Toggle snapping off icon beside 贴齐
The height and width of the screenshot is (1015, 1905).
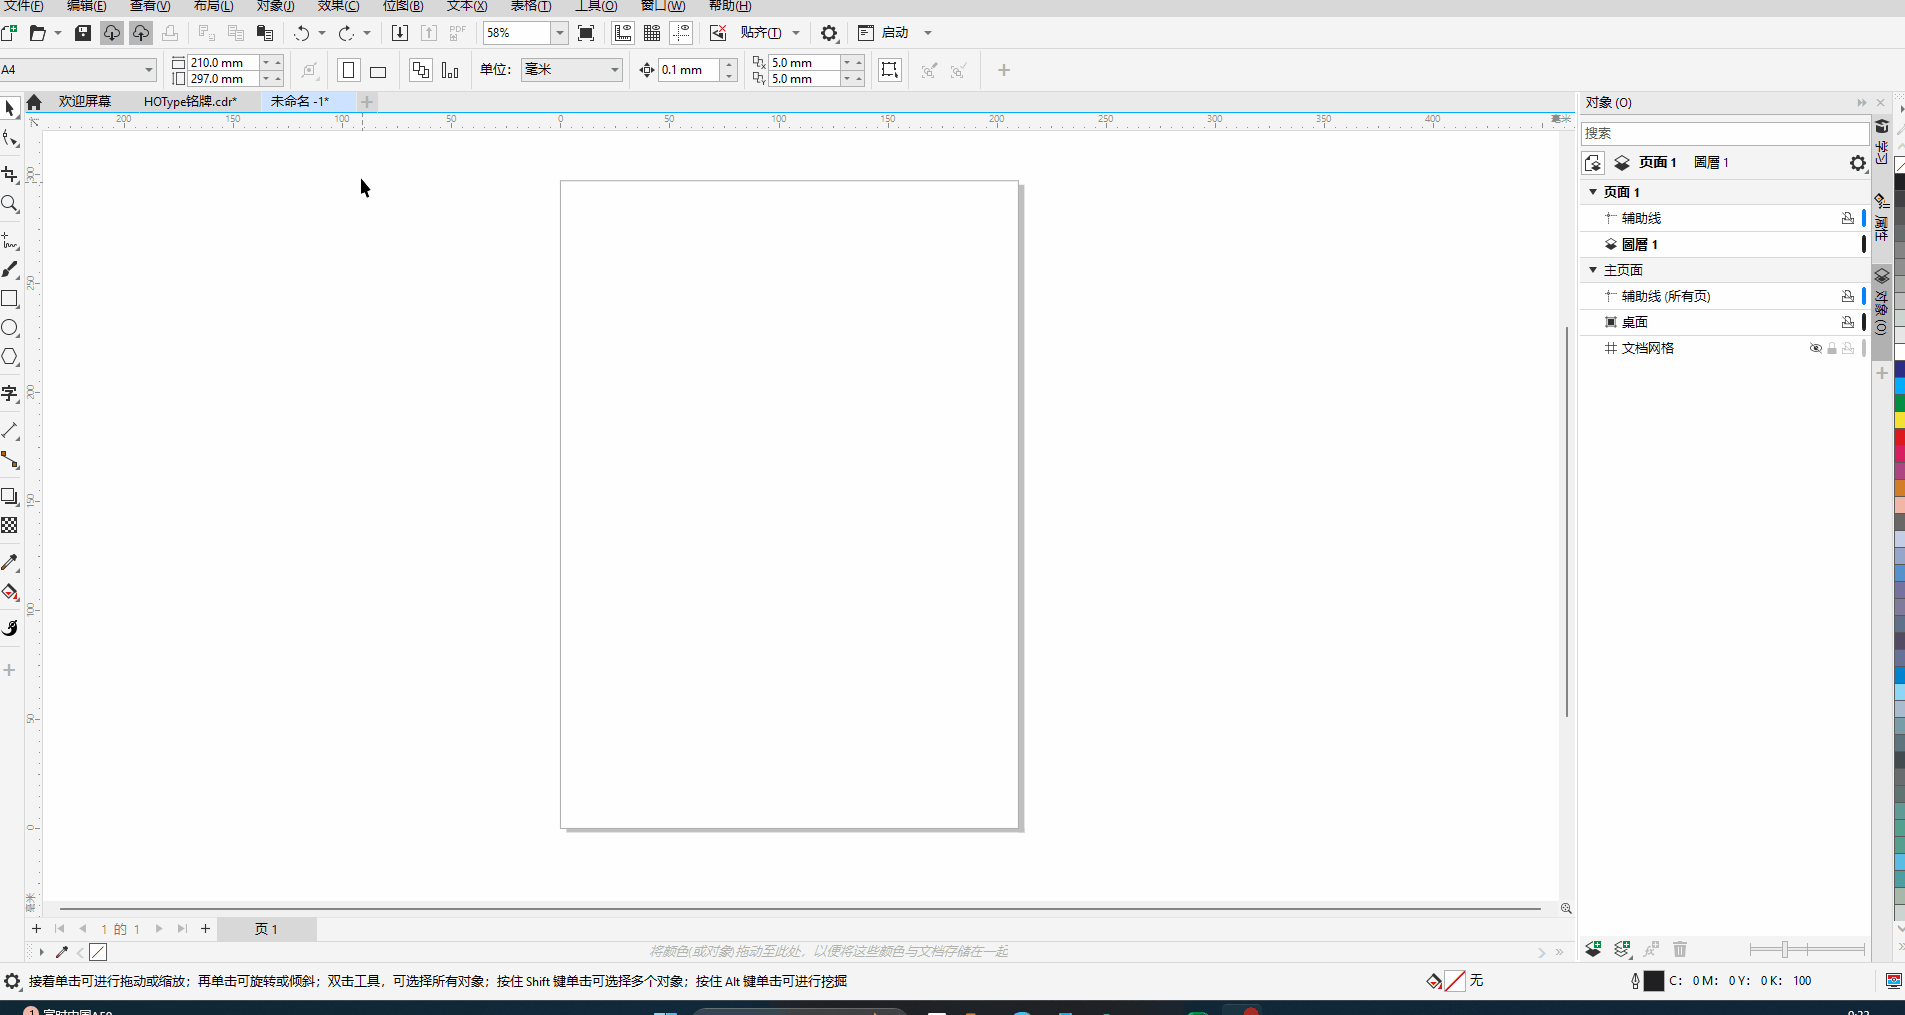[718, 33]
